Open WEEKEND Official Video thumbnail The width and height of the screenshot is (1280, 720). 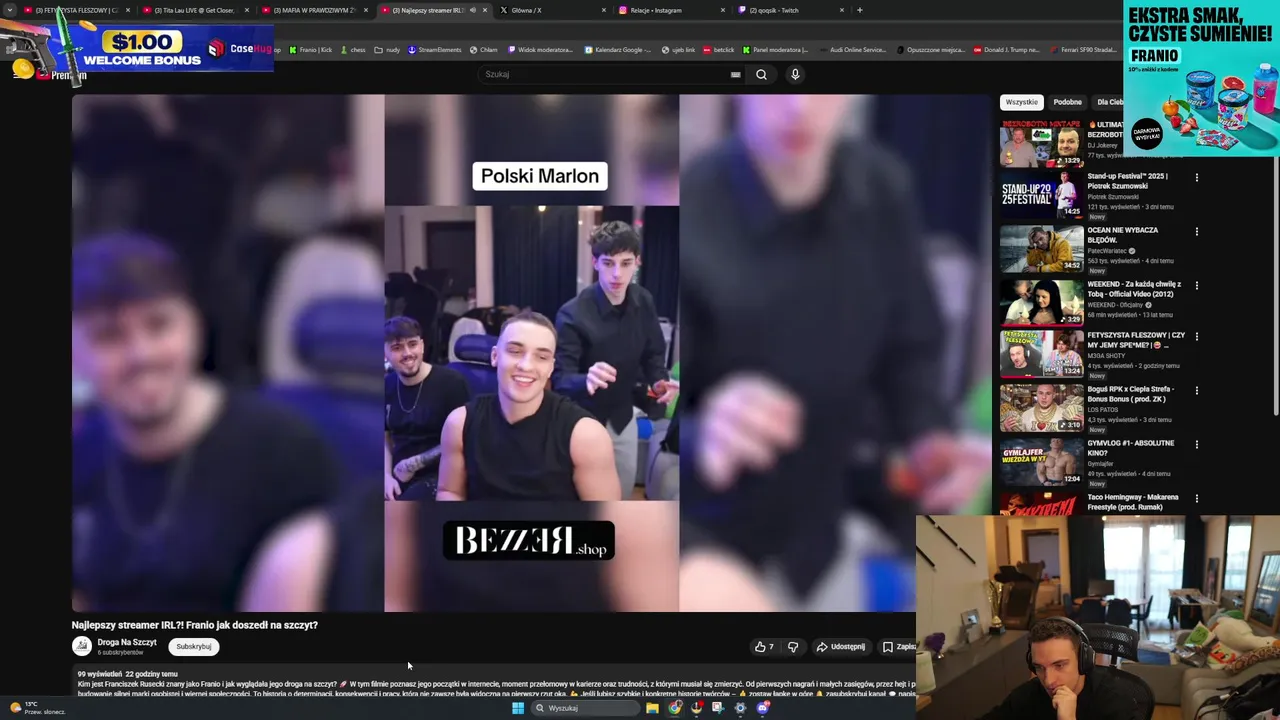[x=1041, y=302]
